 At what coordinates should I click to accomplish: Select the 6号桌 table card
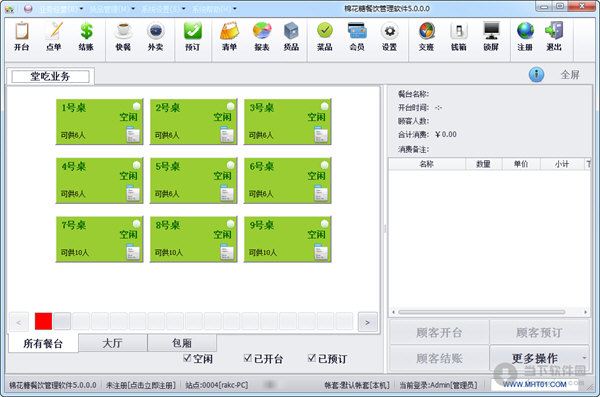coord(287,180)
